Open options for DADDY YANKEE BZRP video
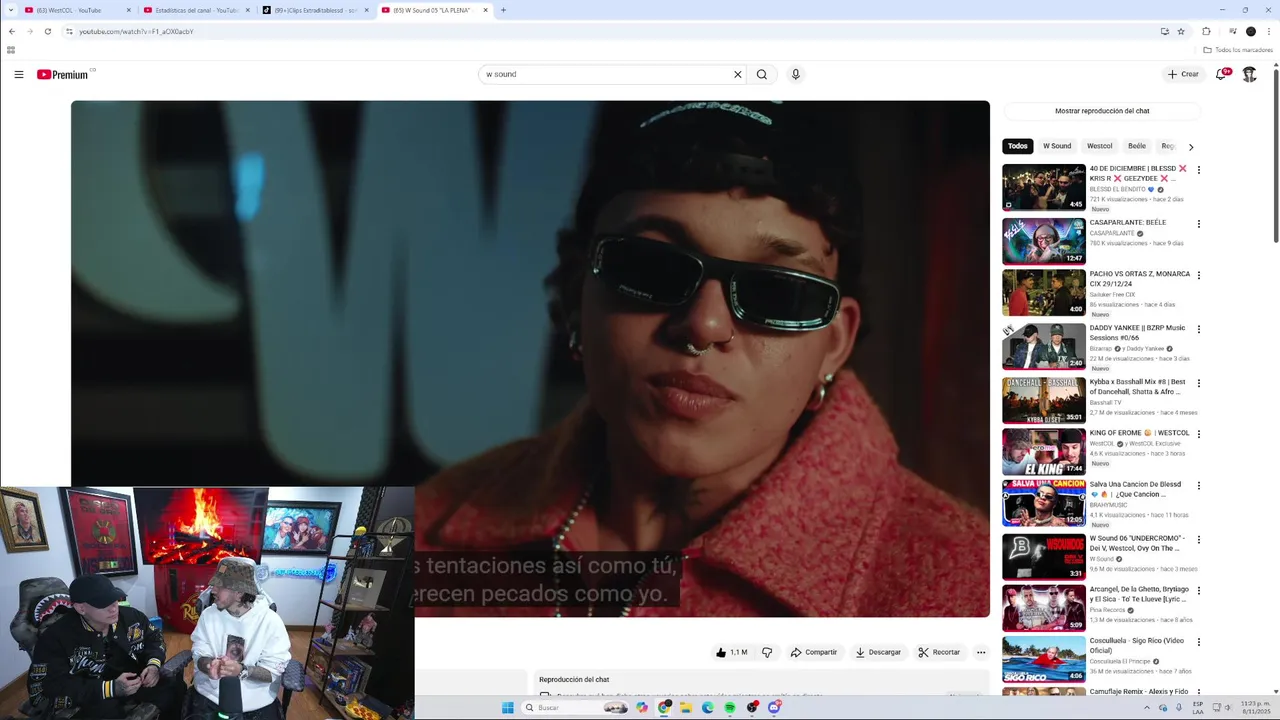This screenshot has height=720, width=1280. click(1198, 329)
